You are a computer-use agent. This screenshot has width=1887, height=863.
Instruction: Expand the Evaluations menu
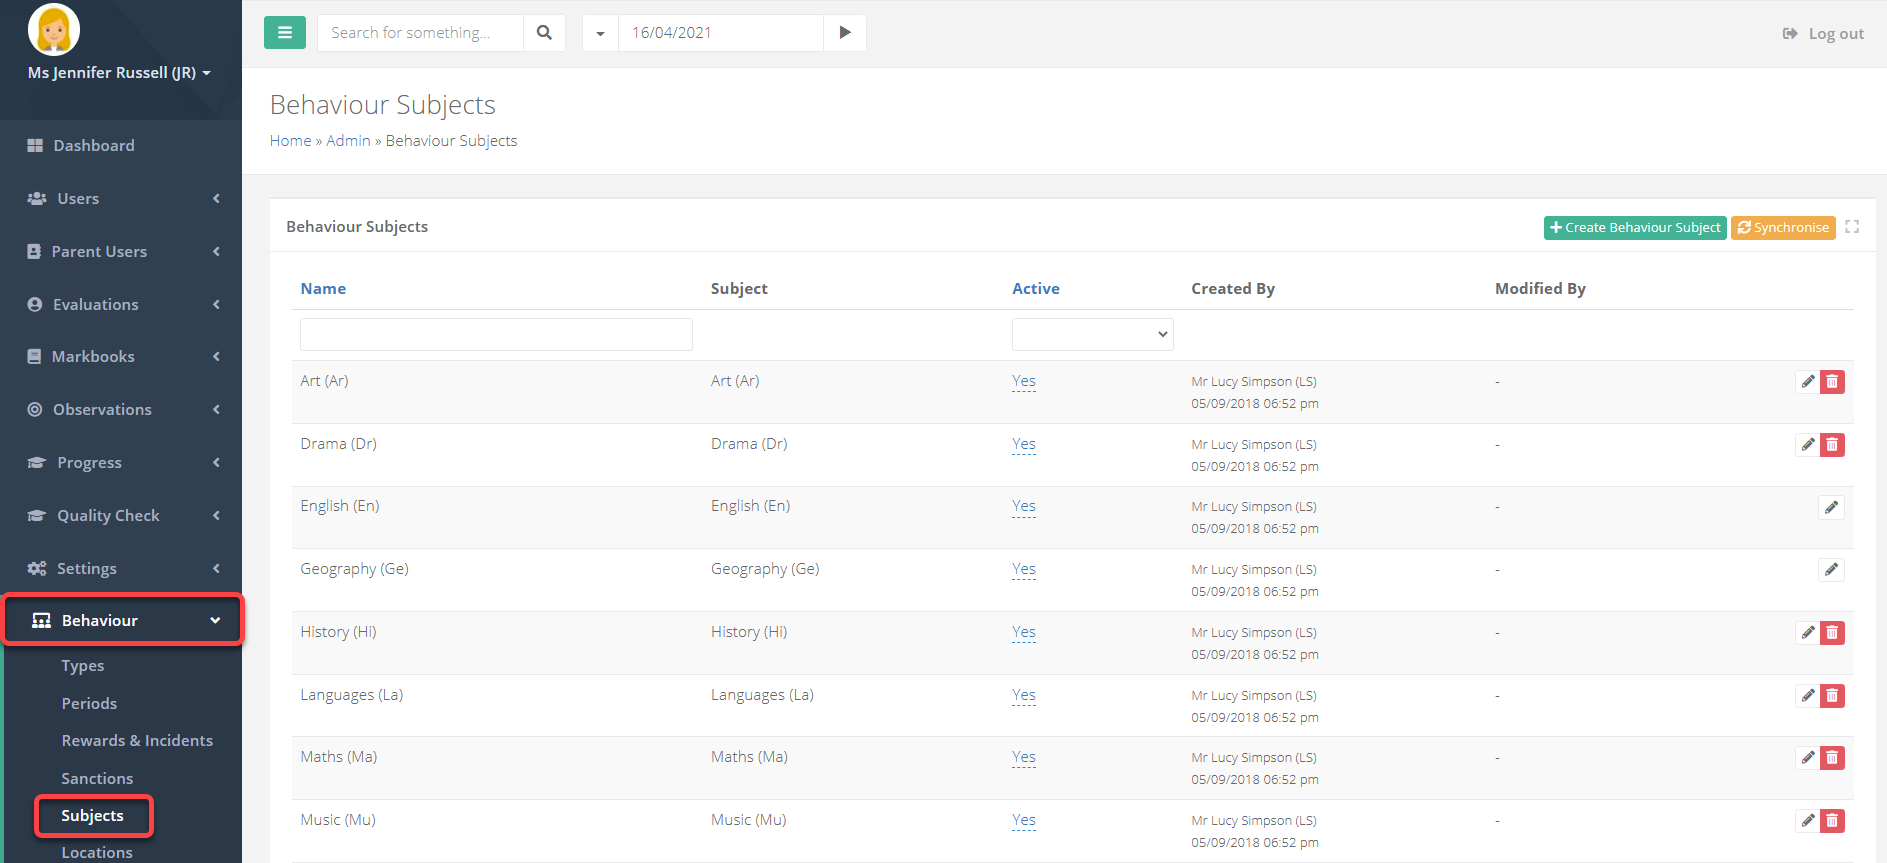(x=121, y=304)
